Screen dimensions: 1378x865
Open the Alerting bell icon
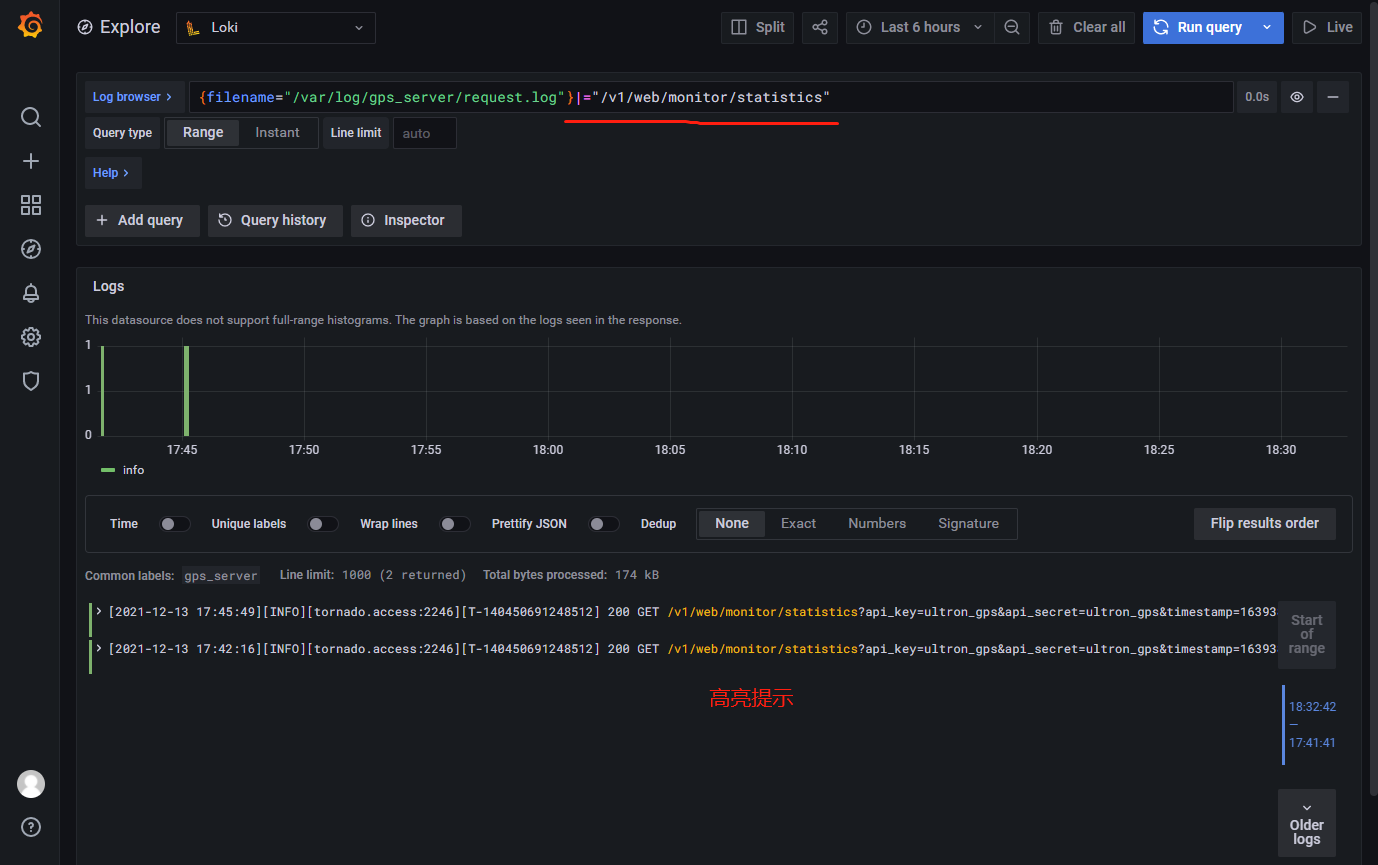click(x=31, y=293)
